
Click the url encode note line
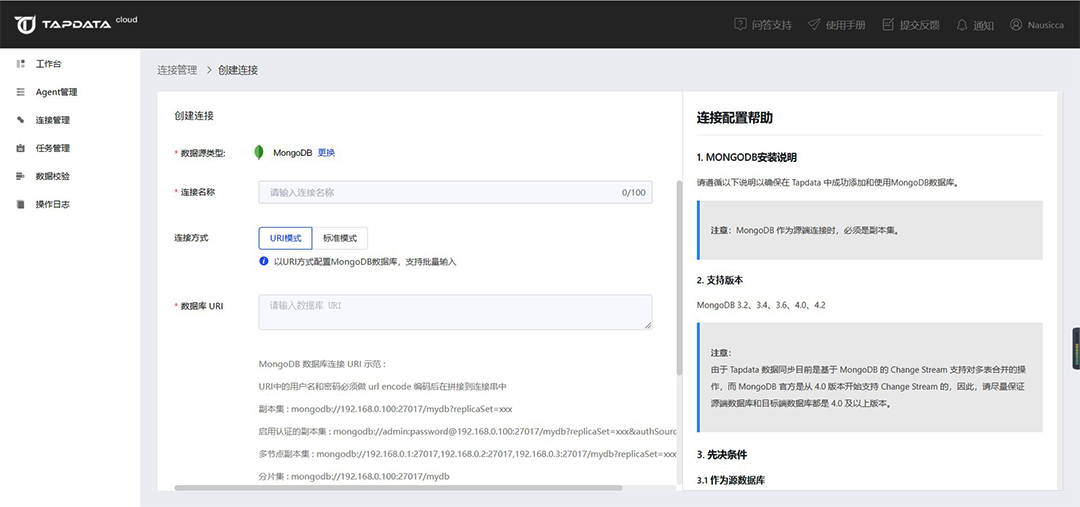click(x=383, y=386)
